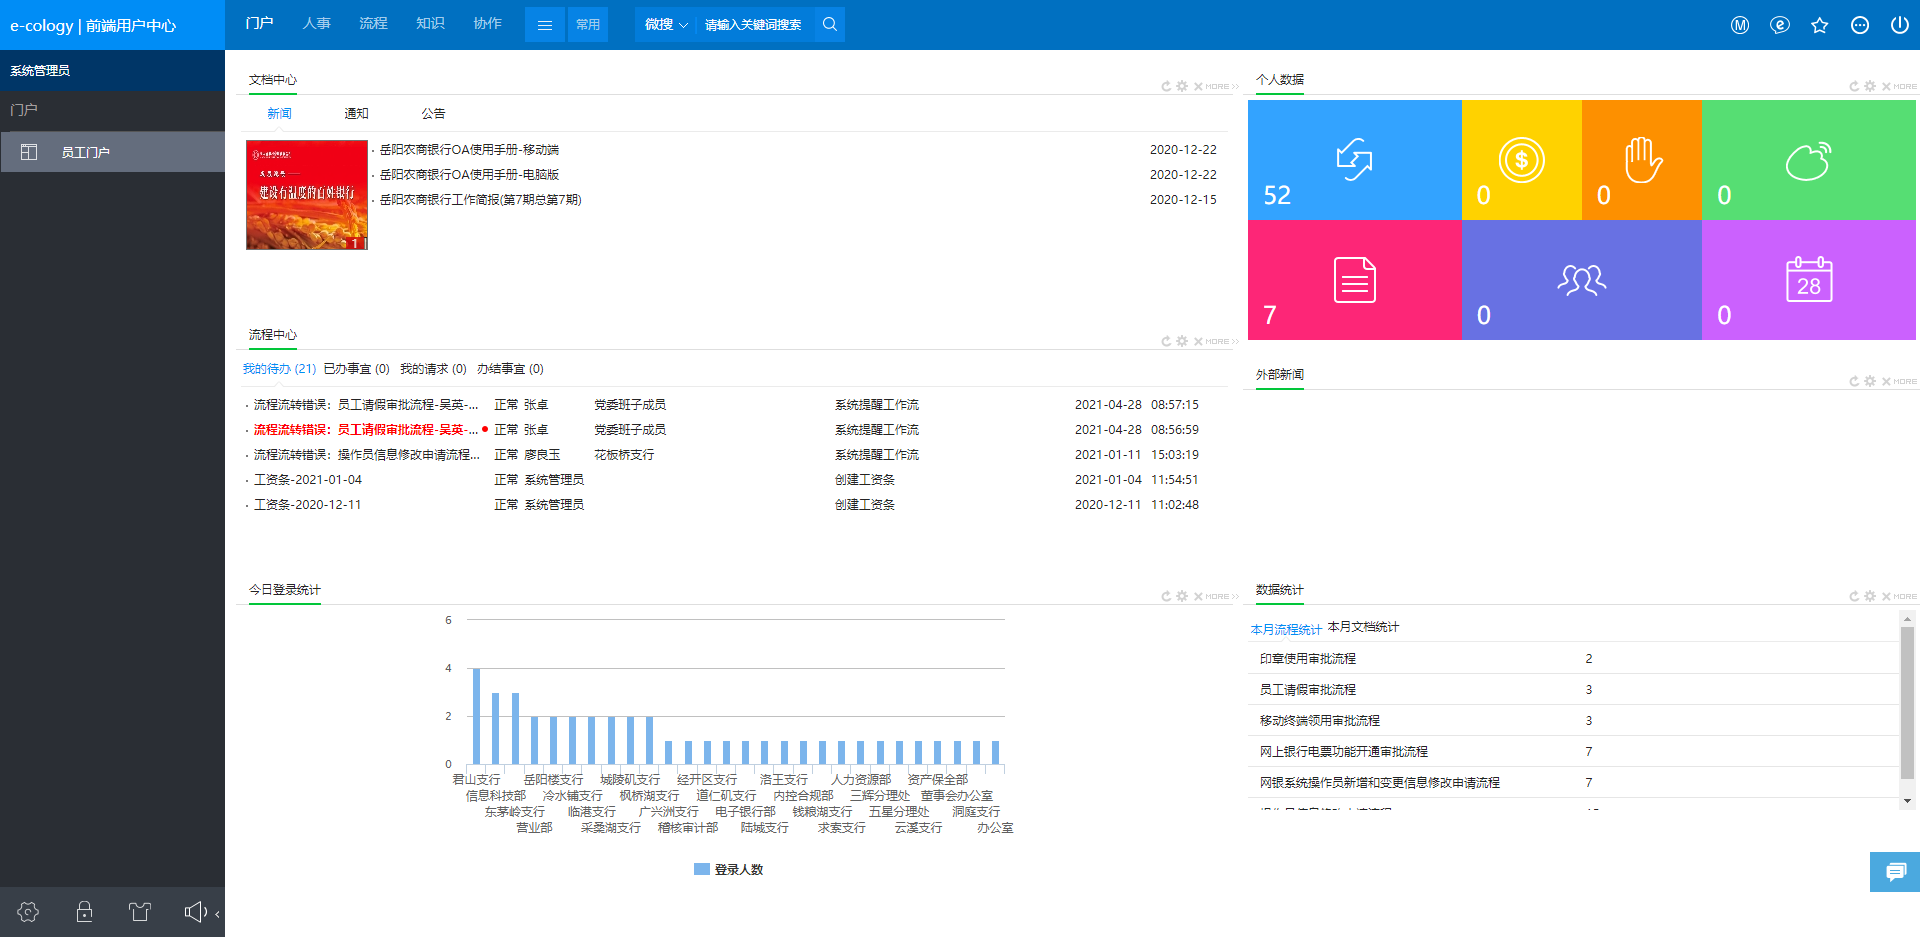Open favorites star icon in header
Viewport: 1920px width, 937px height.
coord(1820,25)
